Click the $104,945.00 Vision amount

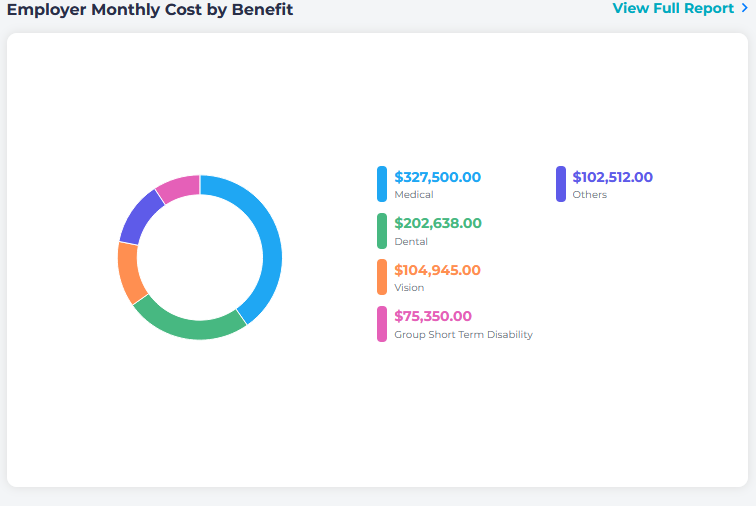pos(437,270)
